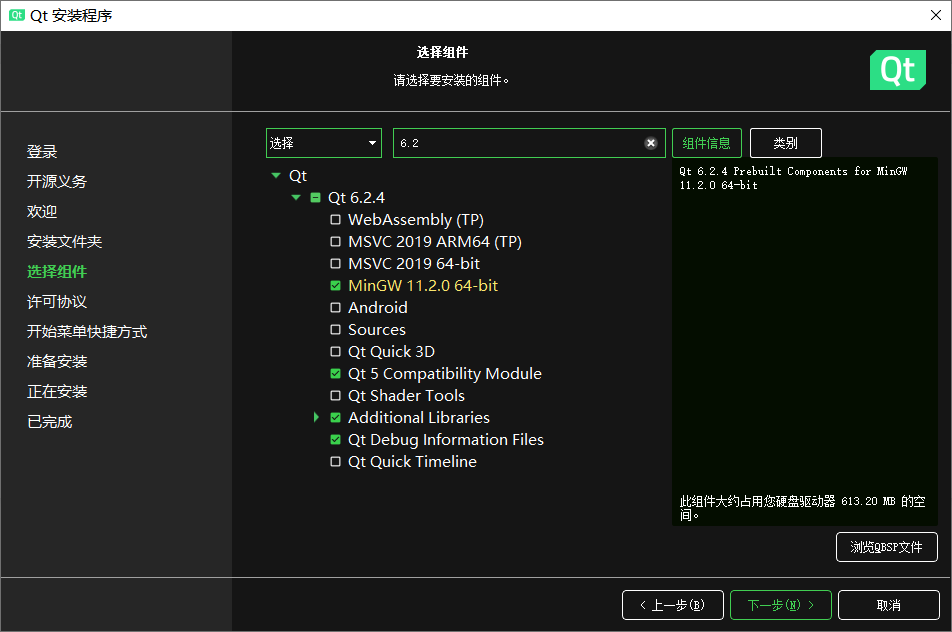Select the Android row label

point(378,308)
